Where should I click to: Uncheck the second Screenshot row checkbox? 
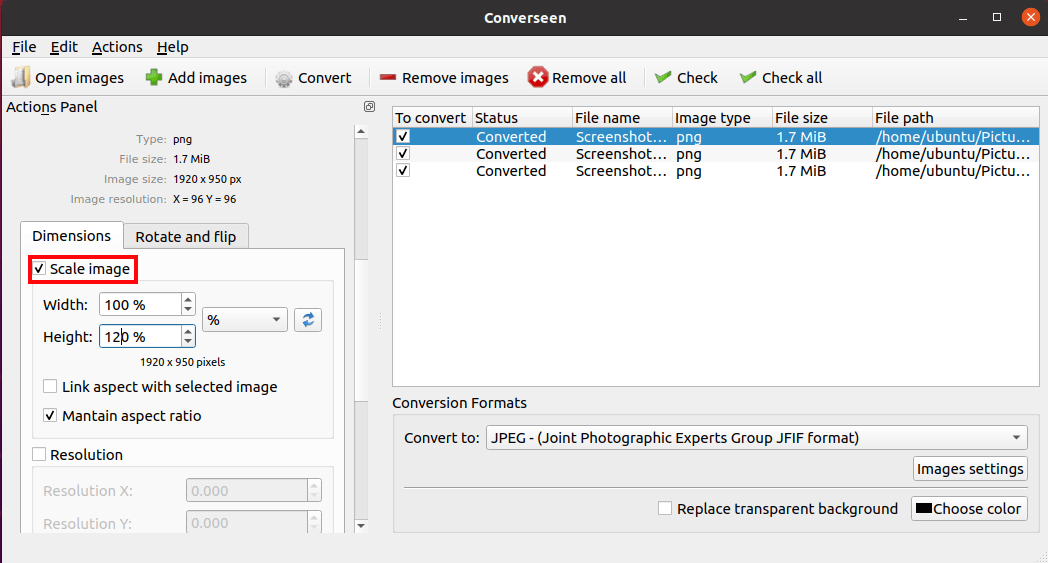click(x=402, y=154)
